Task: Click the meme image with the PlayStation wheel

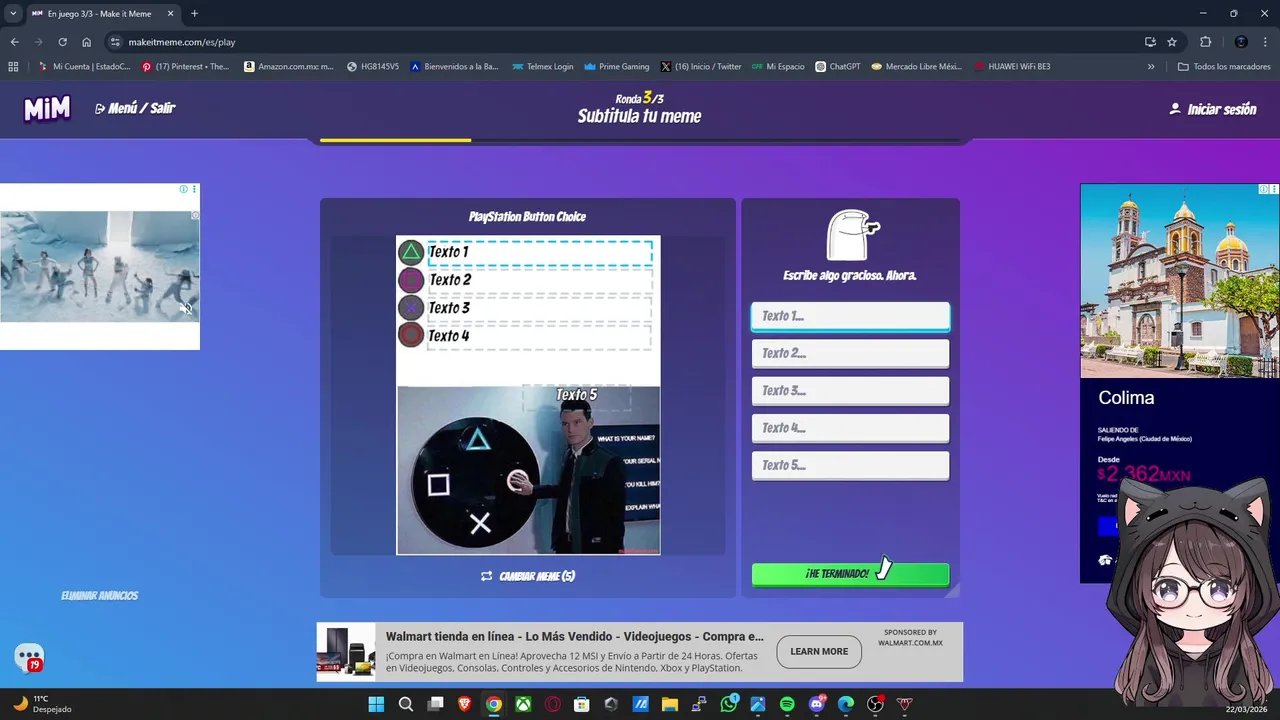Action: tap(528, 470)
